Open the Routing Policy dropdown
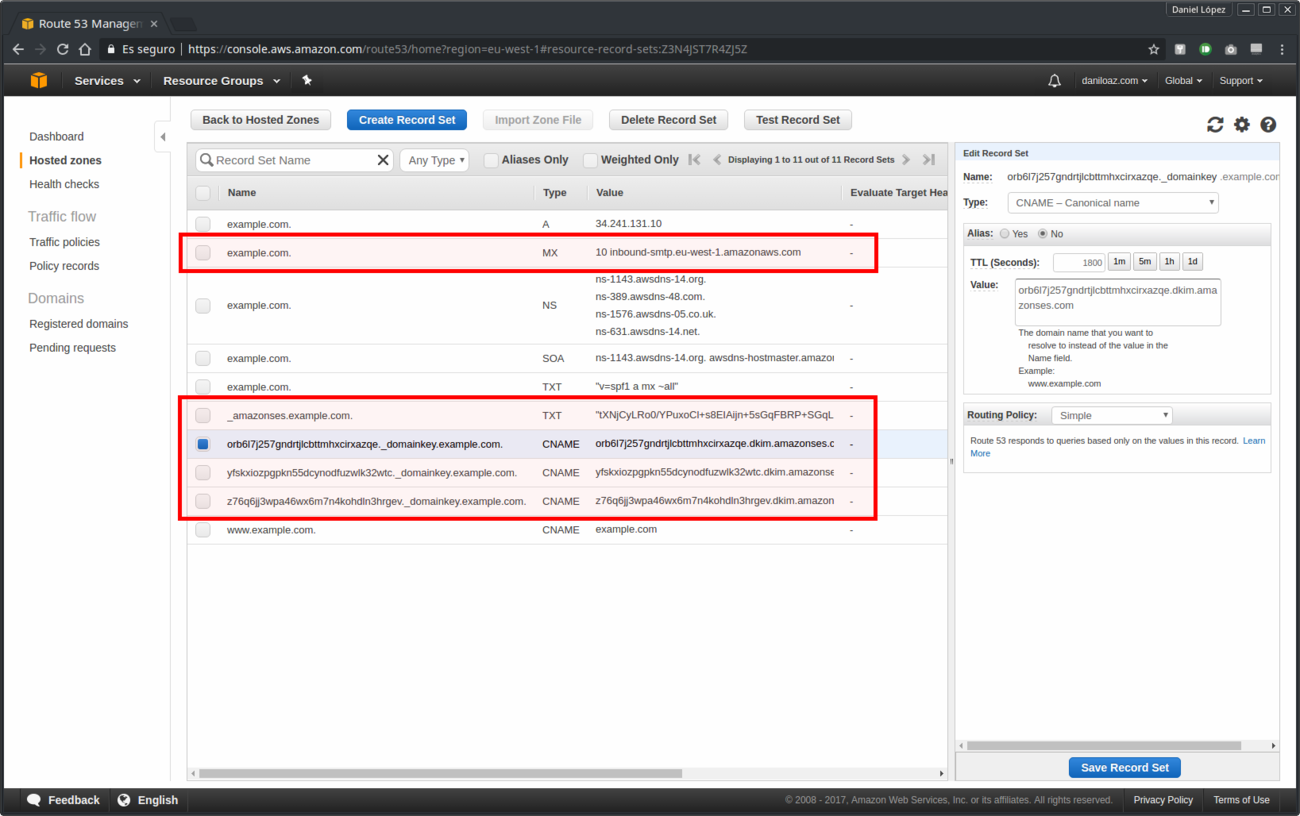1300x816 pixels. [x=1110, y=415]
